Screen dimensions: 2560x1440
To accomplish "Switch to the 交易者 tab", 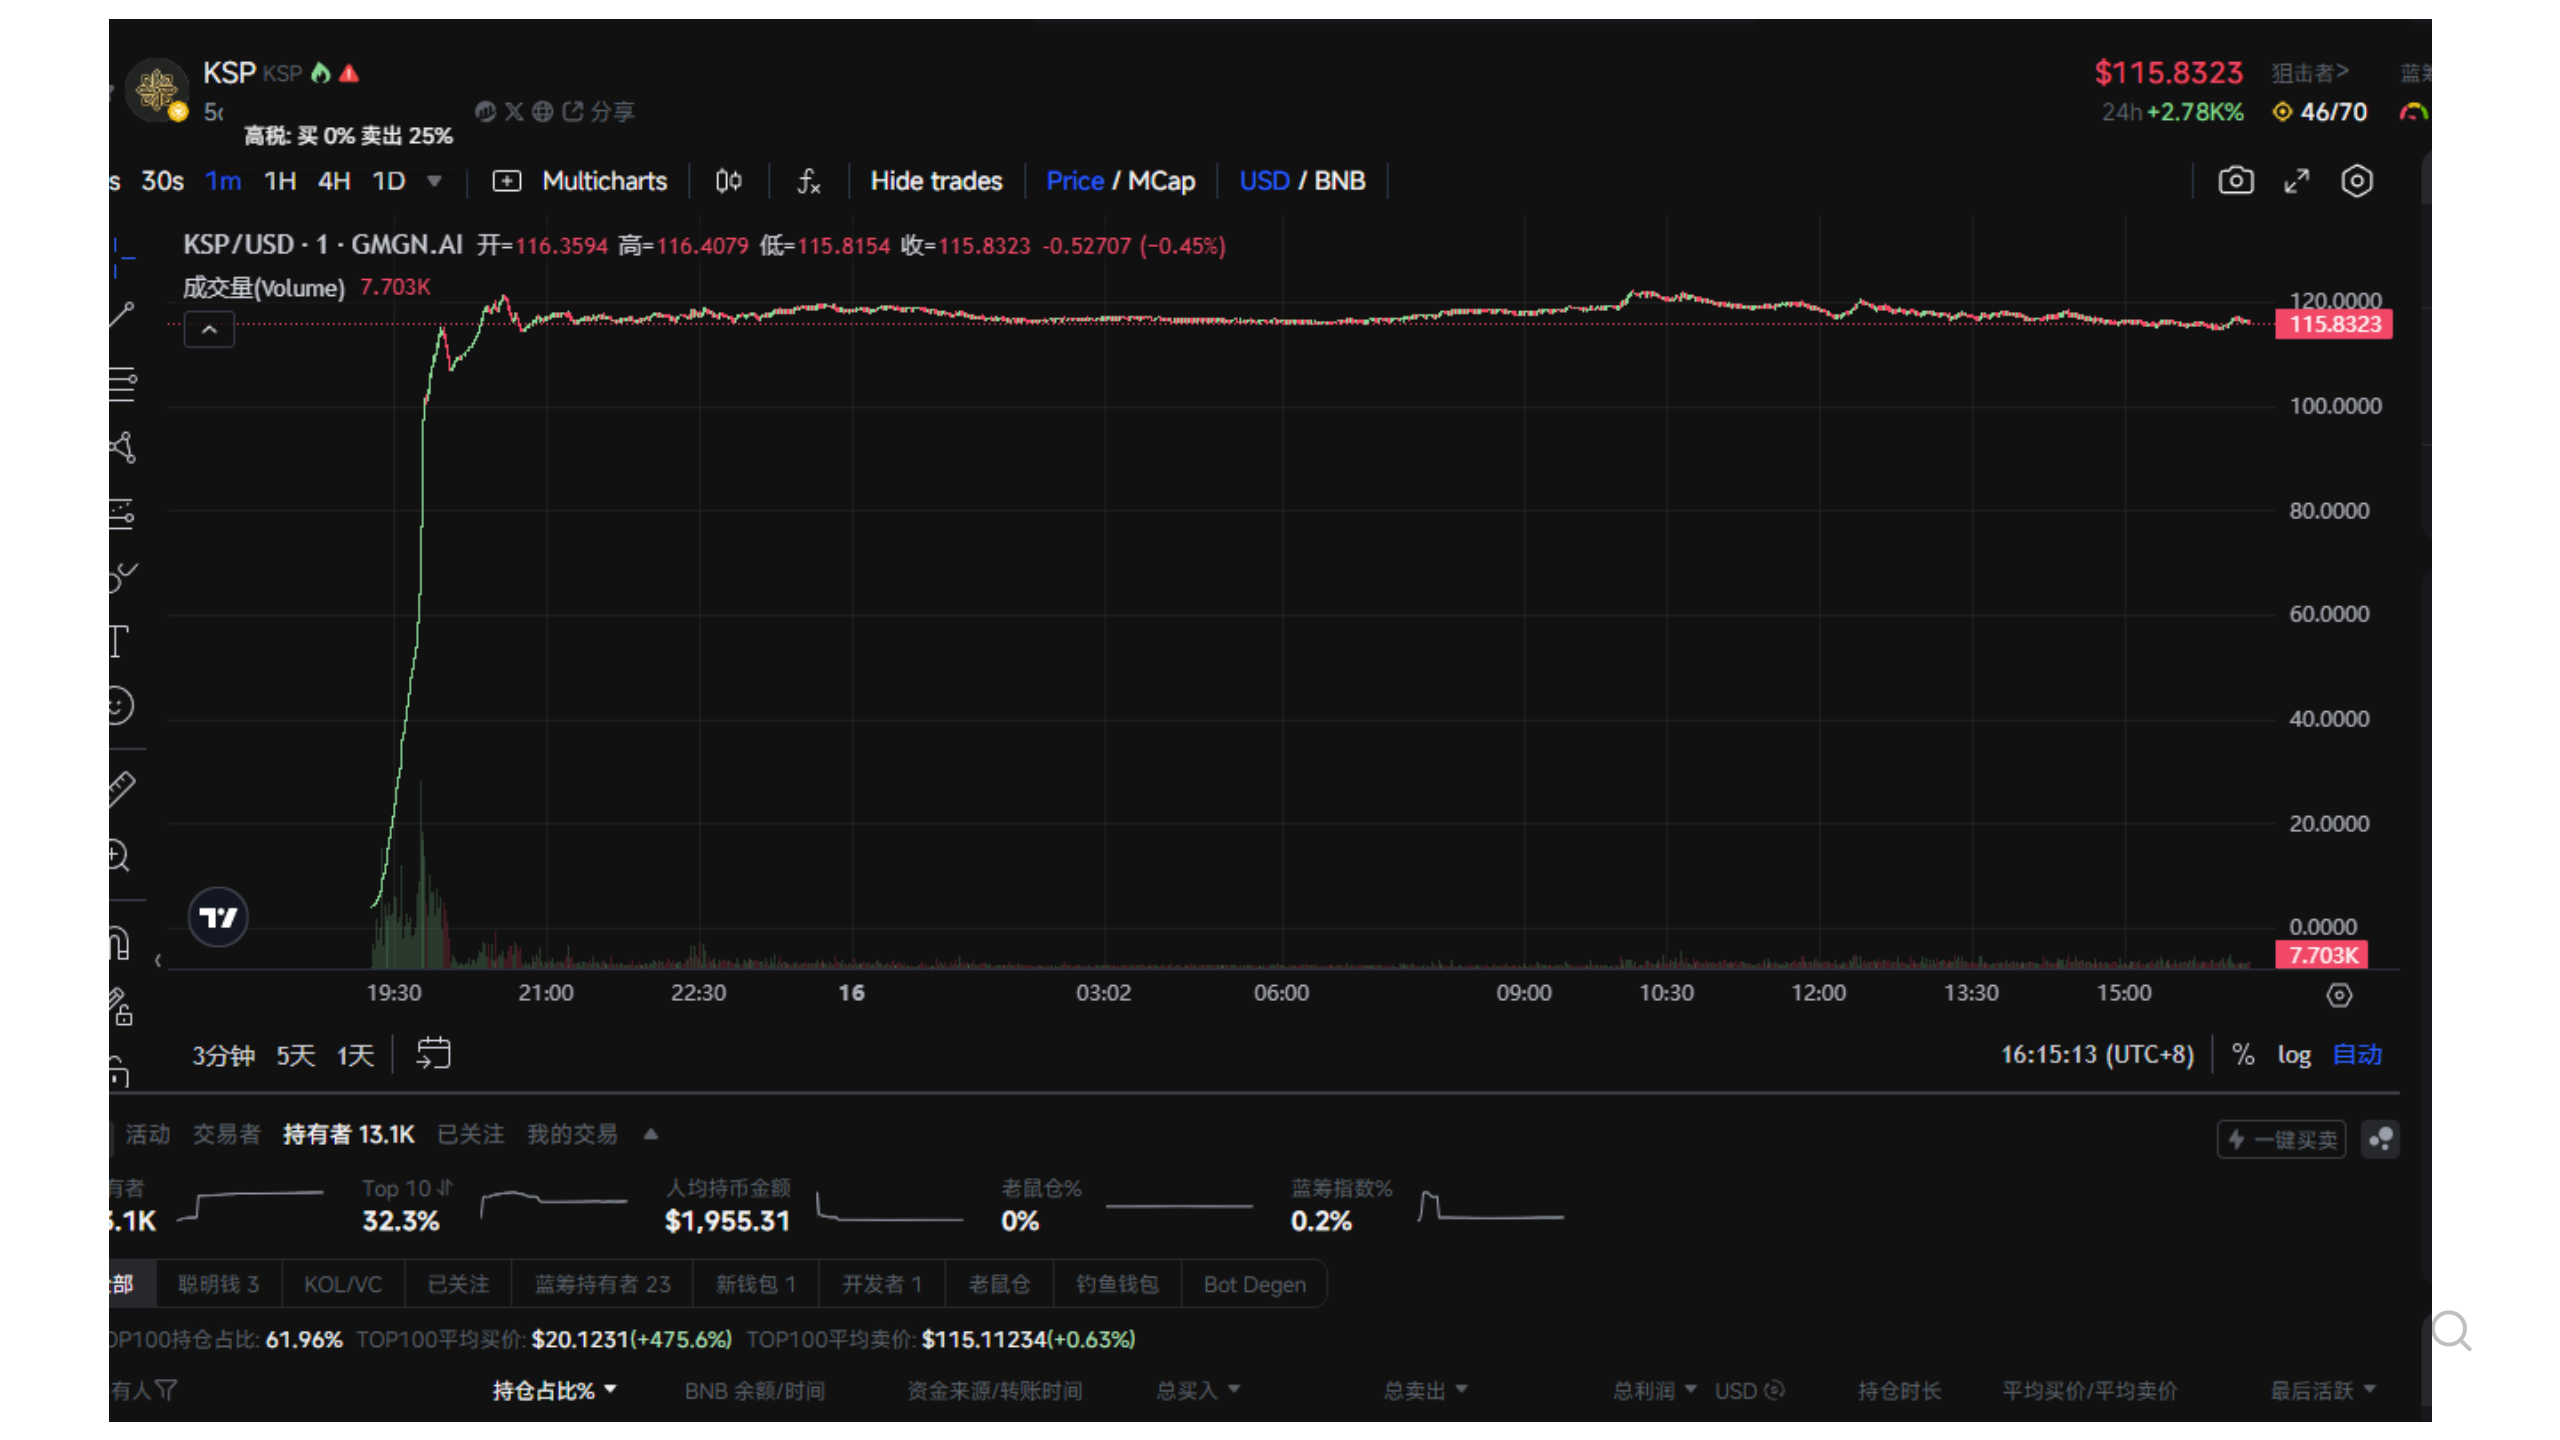I will (x=226, y=1134).
